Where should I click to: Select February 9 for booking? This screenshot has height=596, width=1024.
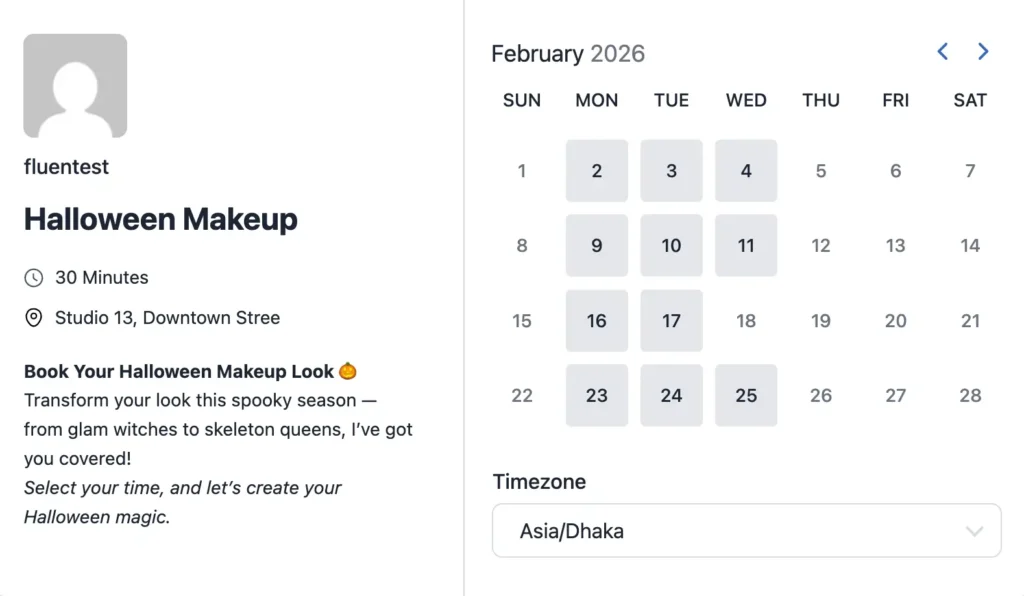pos(596,245)
